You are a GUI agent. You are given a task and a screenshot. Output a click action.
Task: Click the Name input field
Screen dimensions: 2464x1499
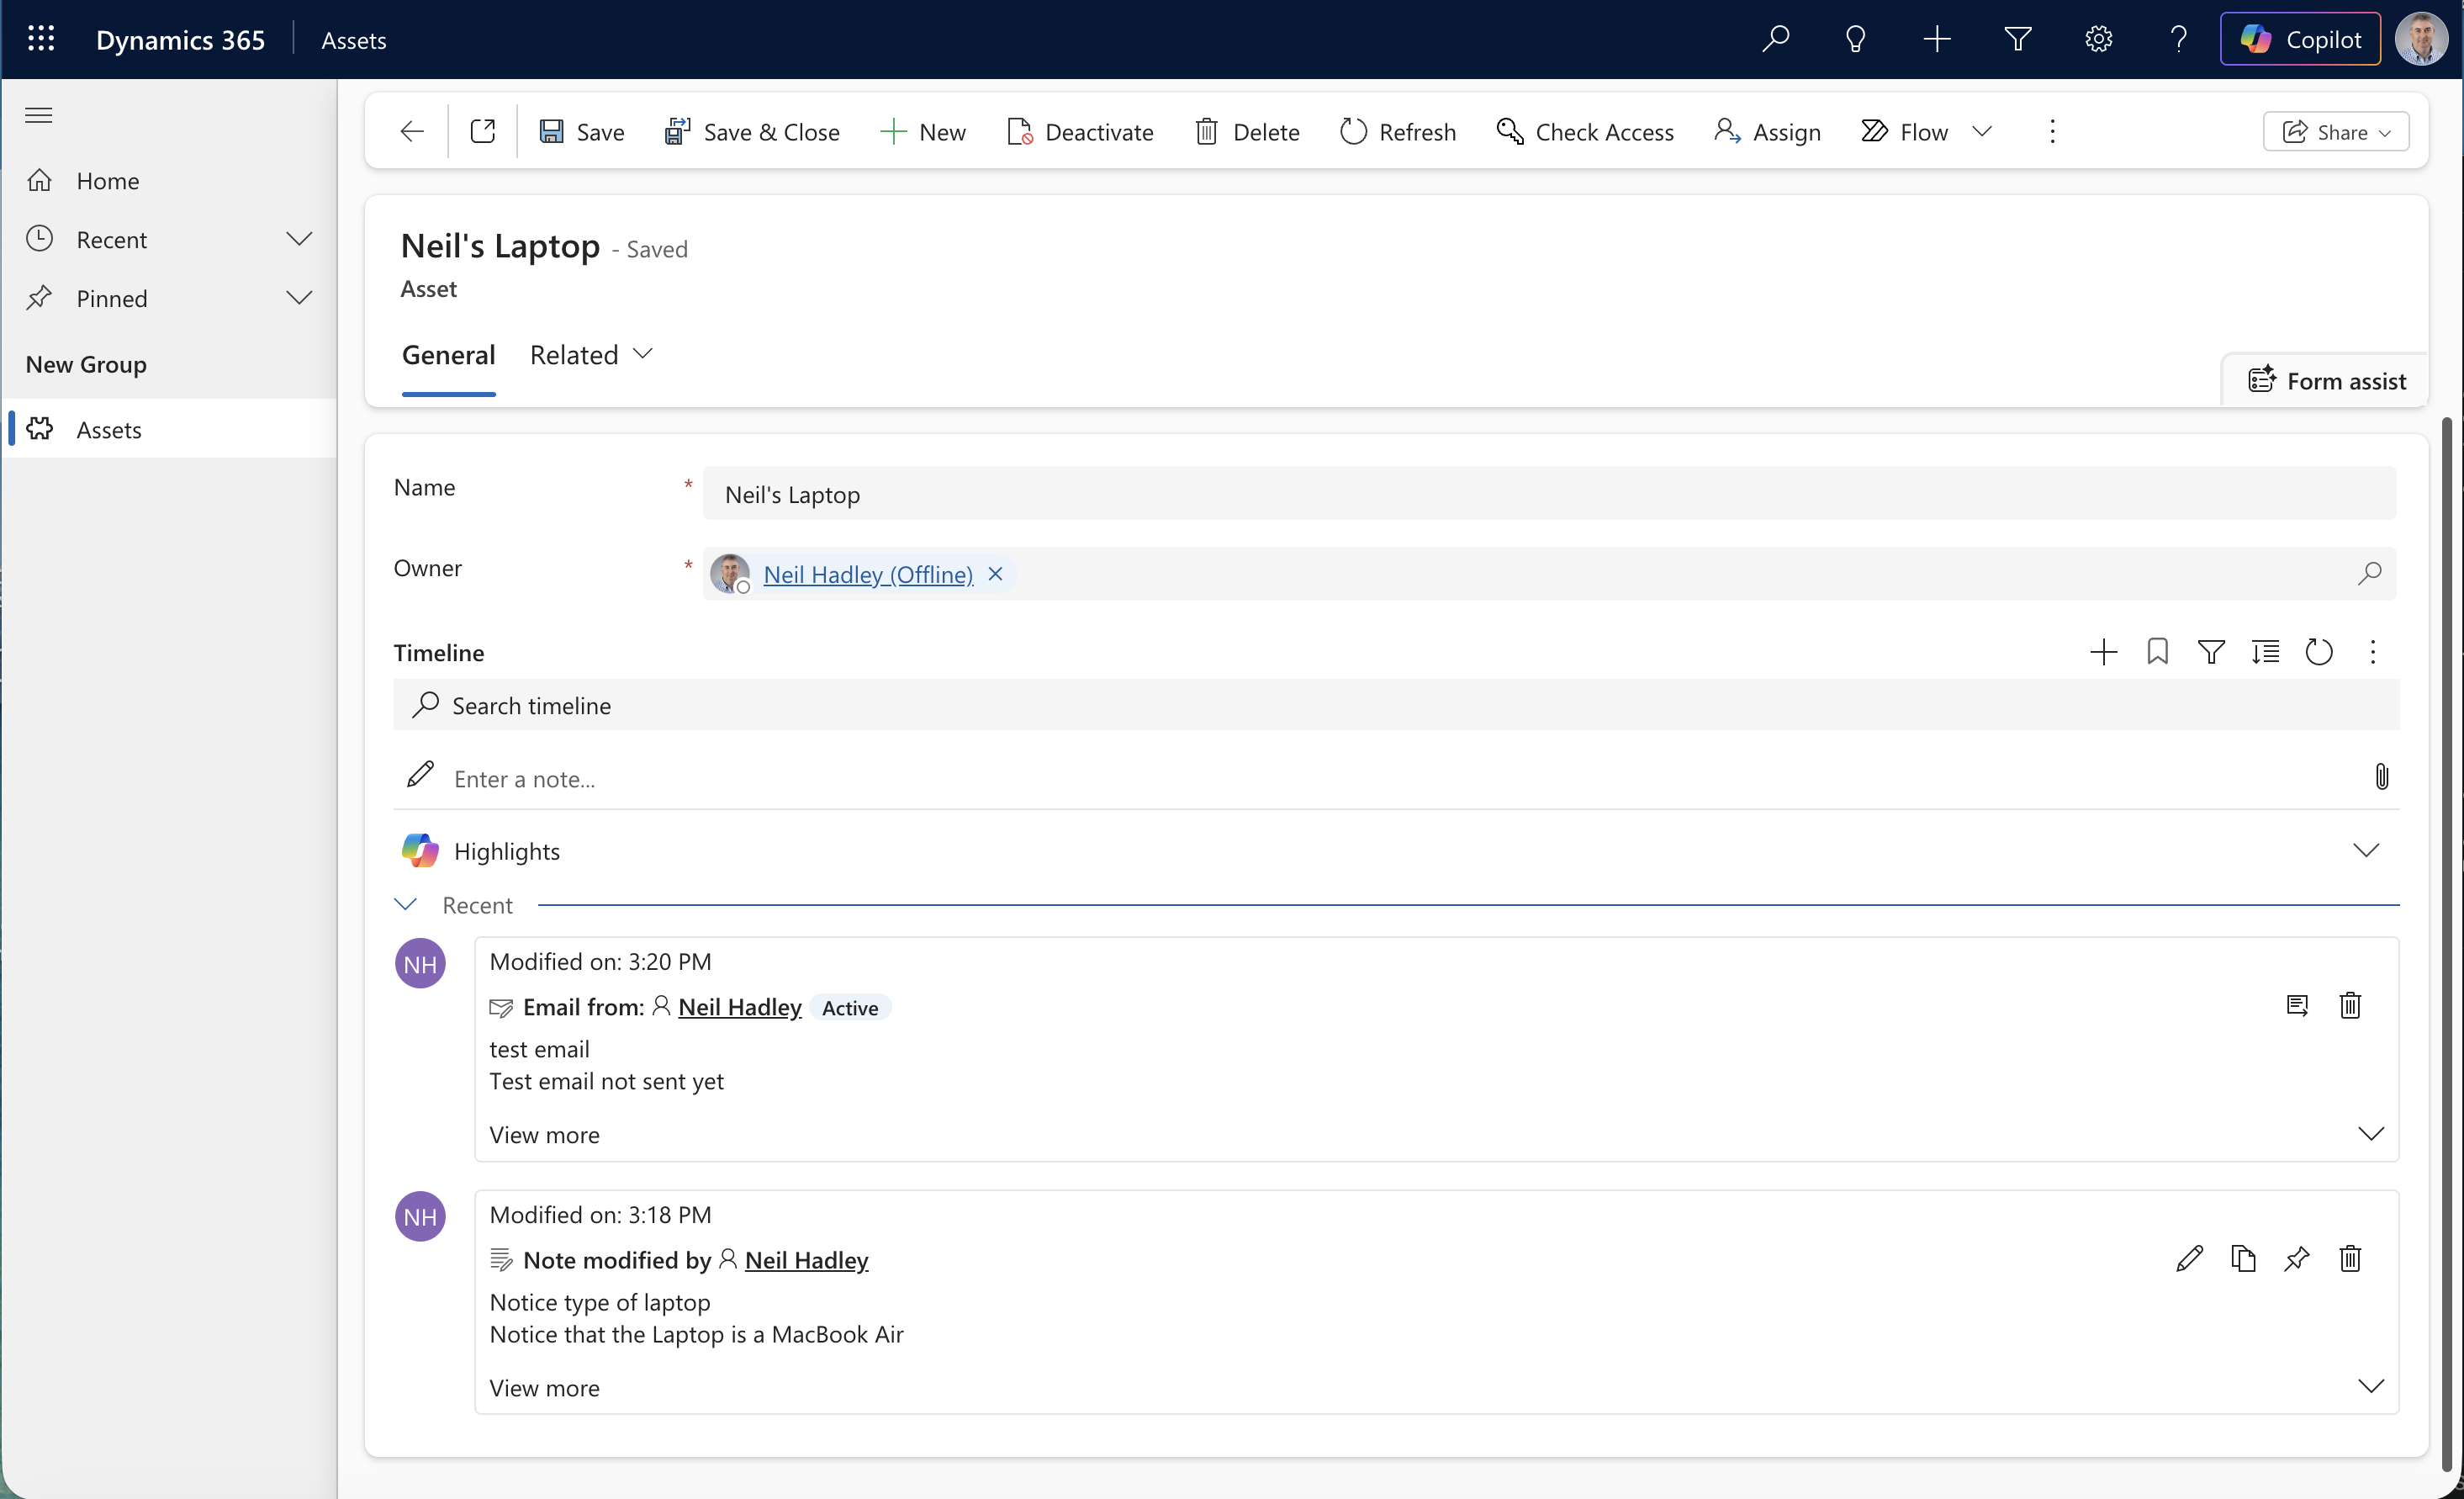click(1549, 494)
